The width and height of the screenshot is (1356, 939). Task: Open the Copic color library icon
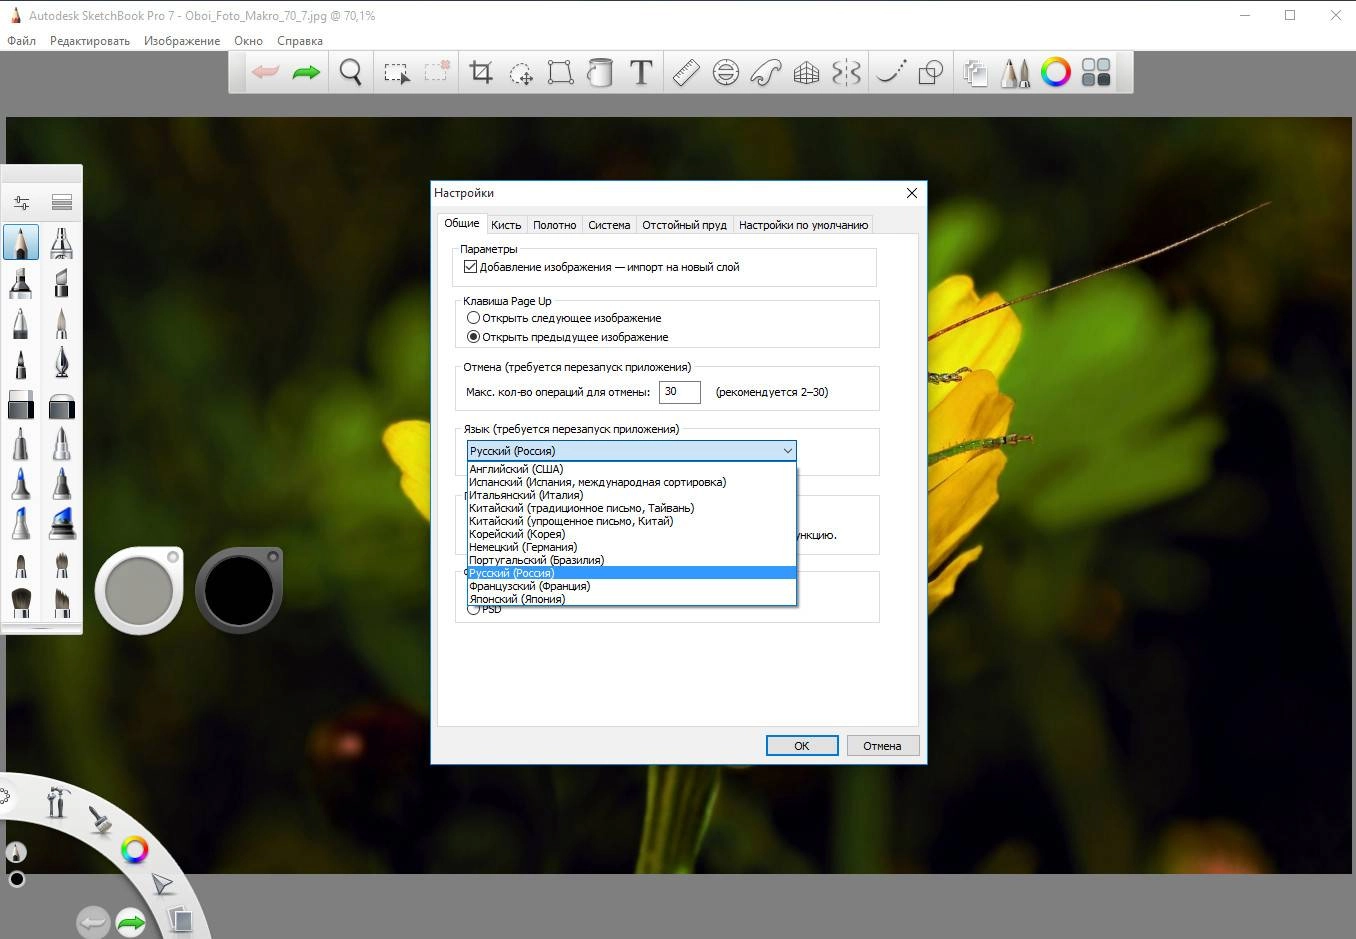click(x=1096, y=72)
